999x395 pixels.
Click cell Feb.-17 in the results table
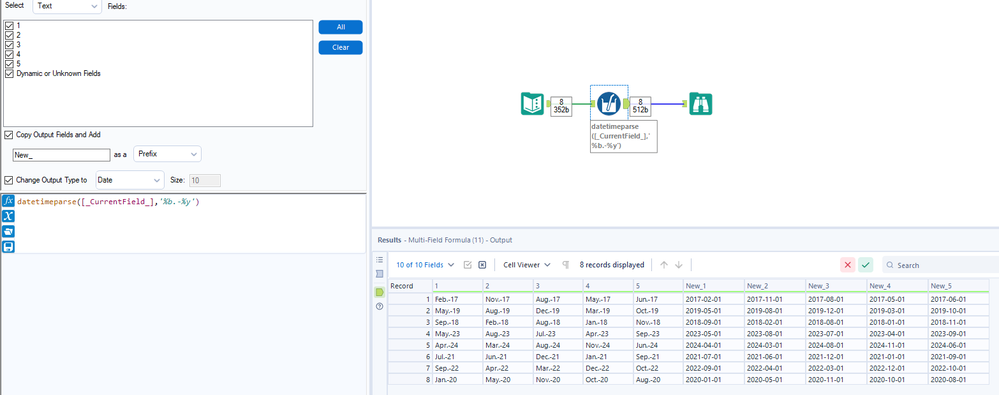pyautogui.click(x=457, y=299)
